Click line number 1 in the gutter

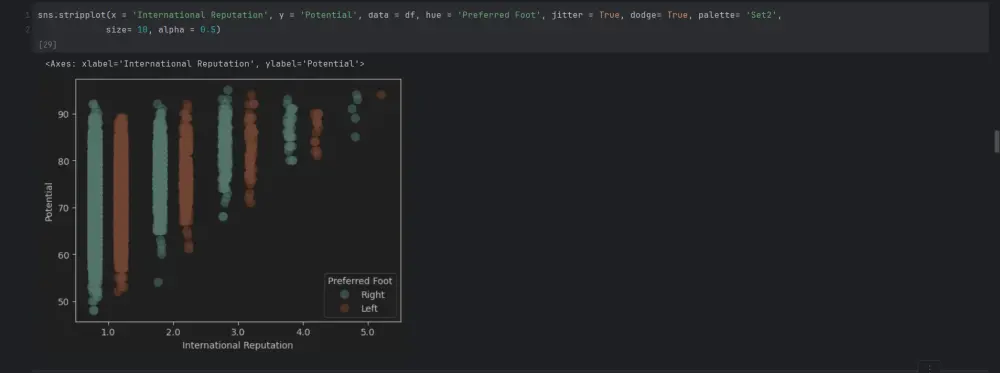pos(28,14)
